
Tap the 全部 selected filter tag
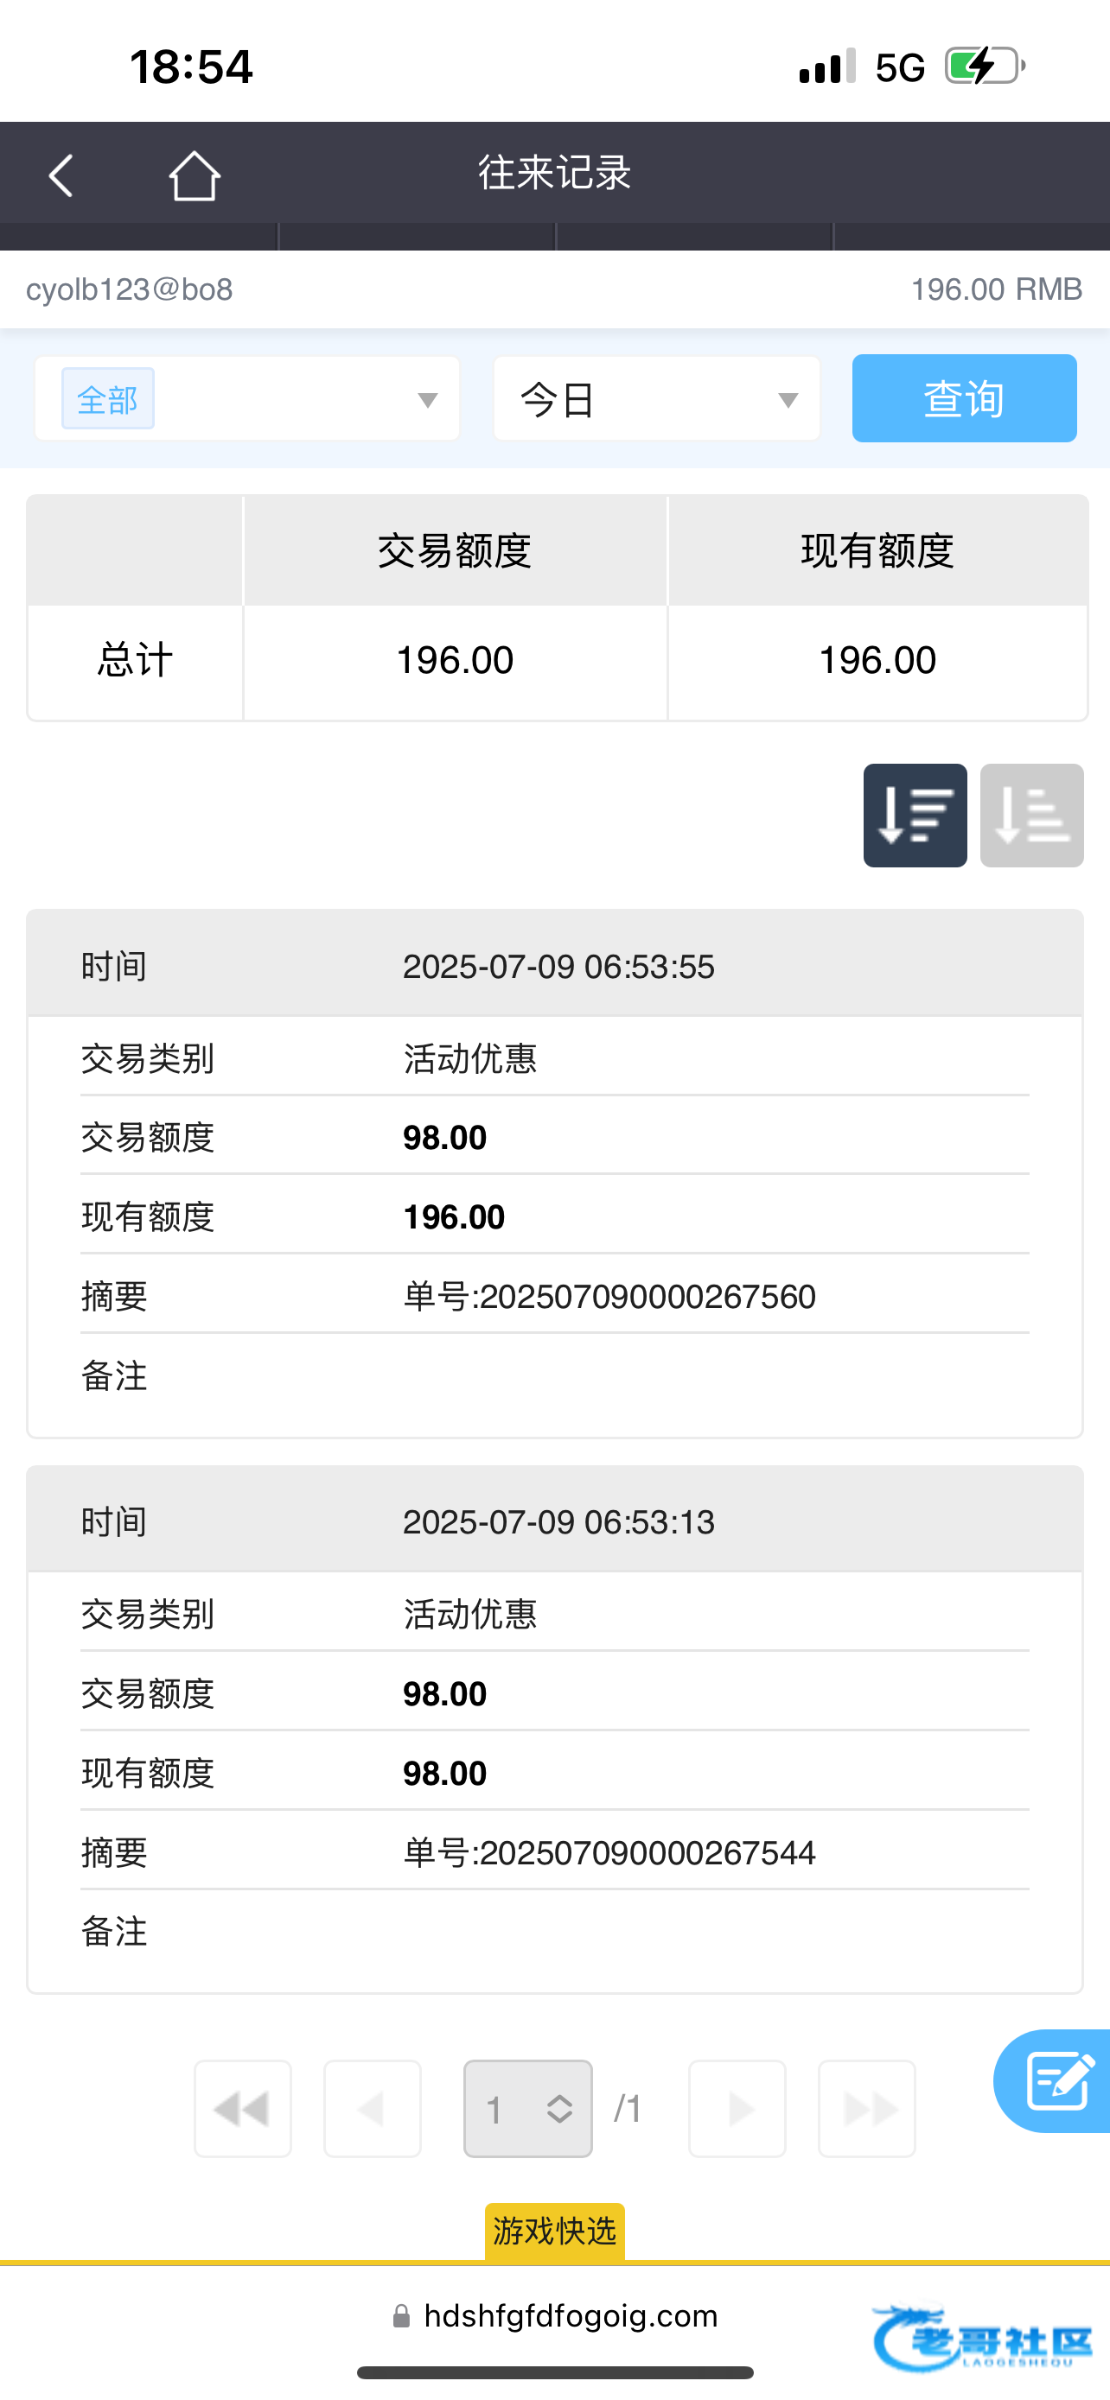coord(108,400)
